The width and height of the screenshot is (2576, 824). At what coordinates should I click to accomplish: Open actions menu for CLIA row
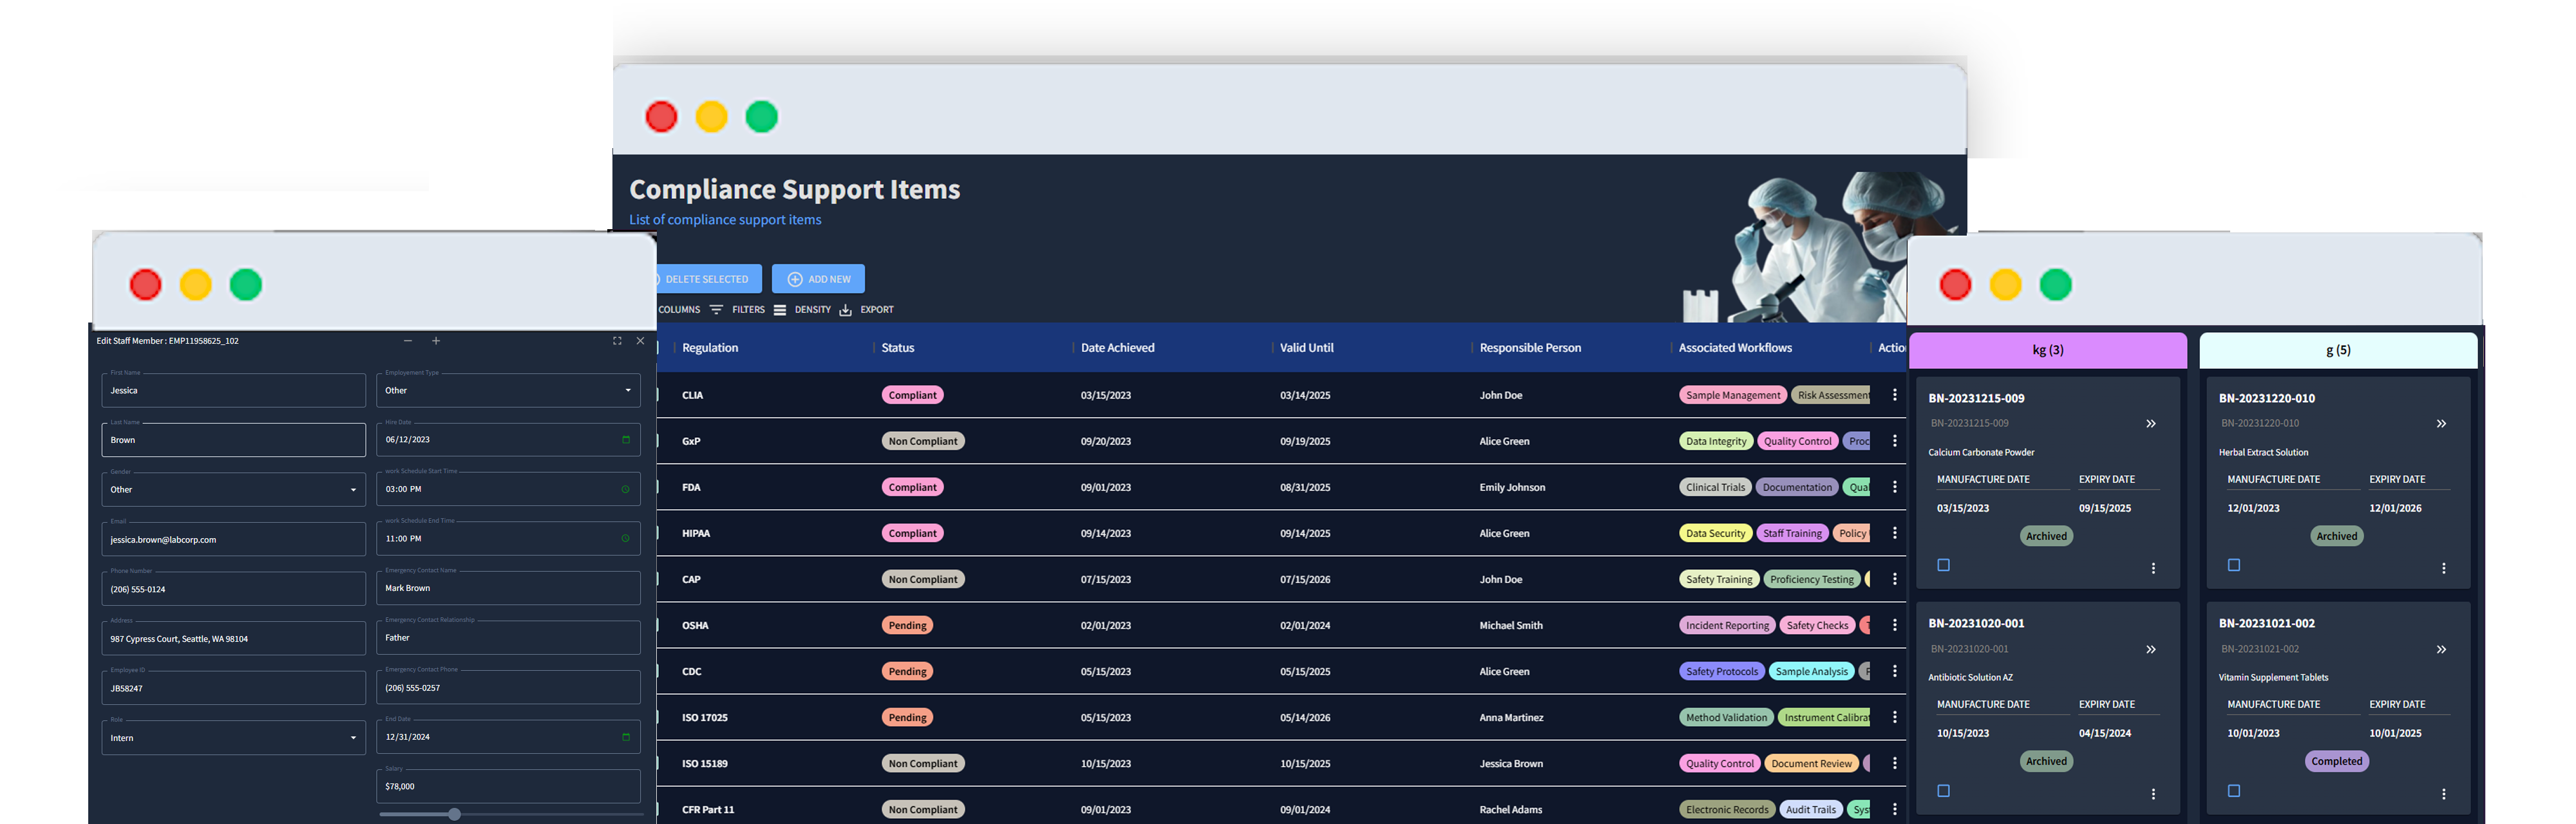[x=1894, y=395]
